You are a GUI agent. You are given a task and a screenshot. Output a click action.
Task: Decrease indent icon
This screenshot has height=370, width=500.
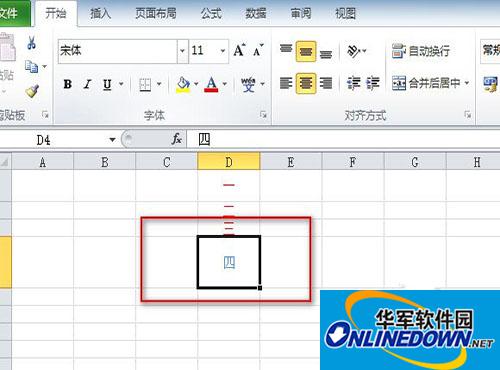pyautogui.click(x=353, y=83)
